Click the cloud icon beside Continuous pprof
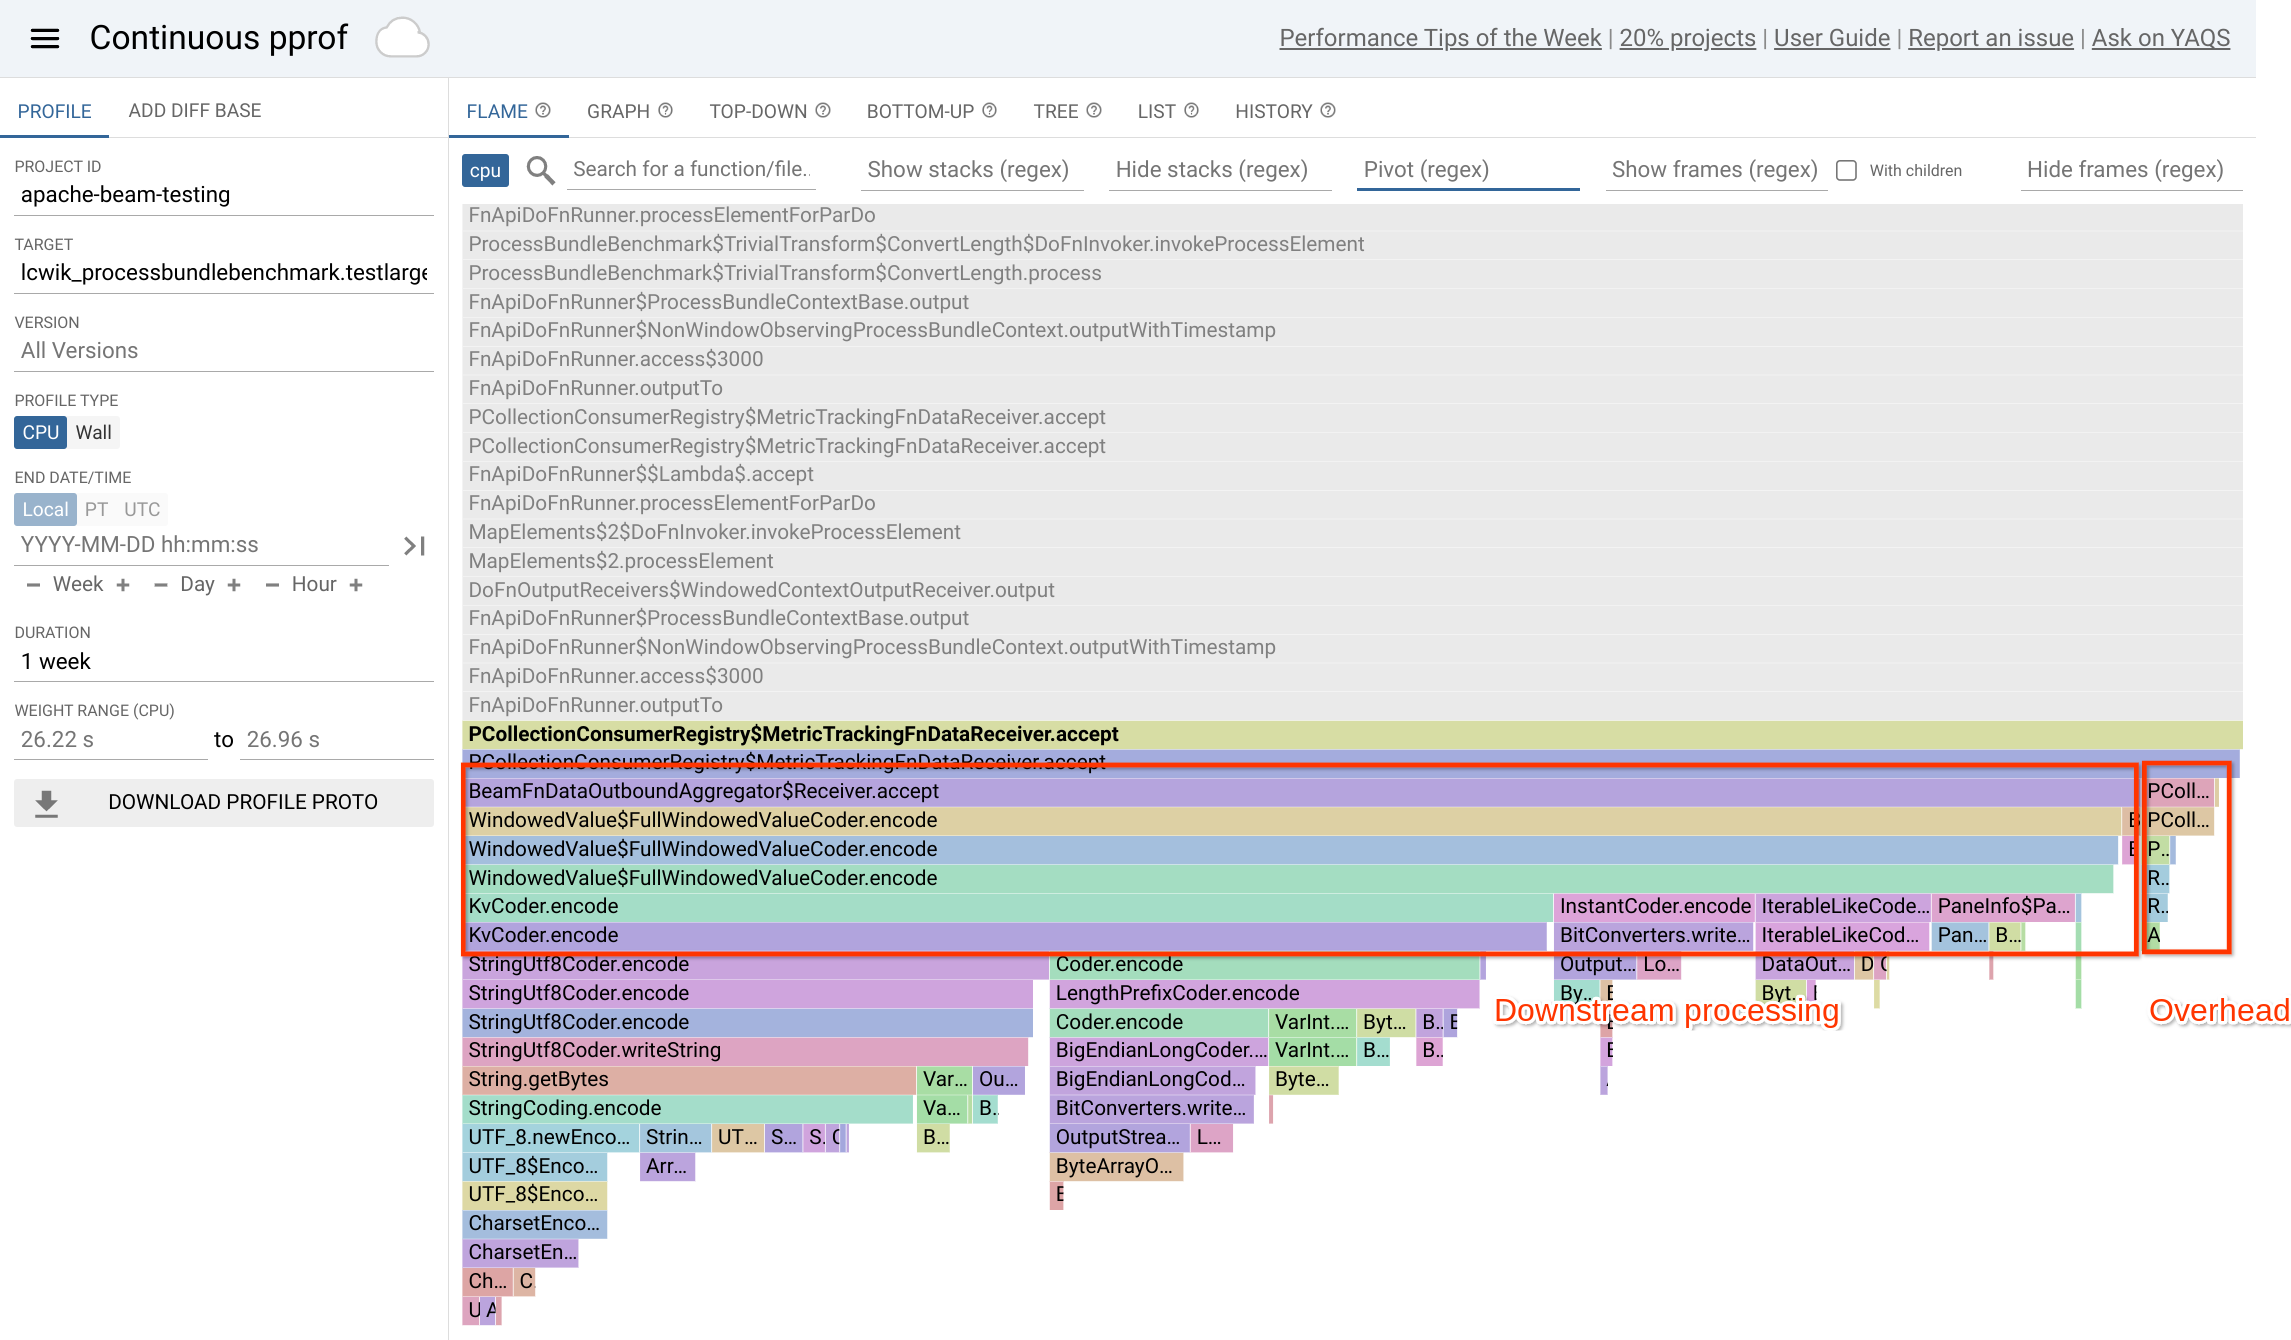 tap(402, 38)
